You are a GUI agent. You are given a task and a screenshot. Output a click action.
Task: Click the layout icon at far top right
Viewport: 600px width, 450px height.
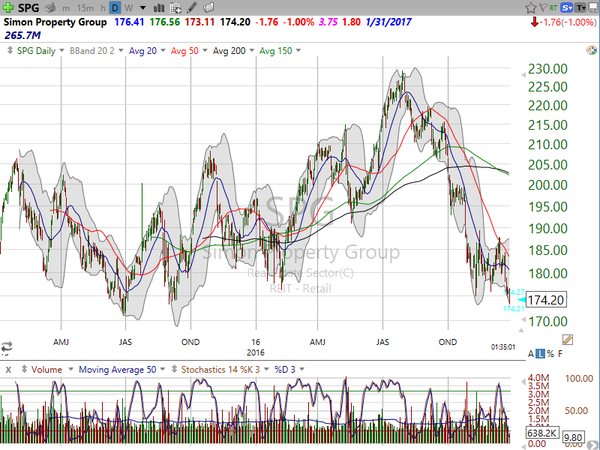[593, 7]
